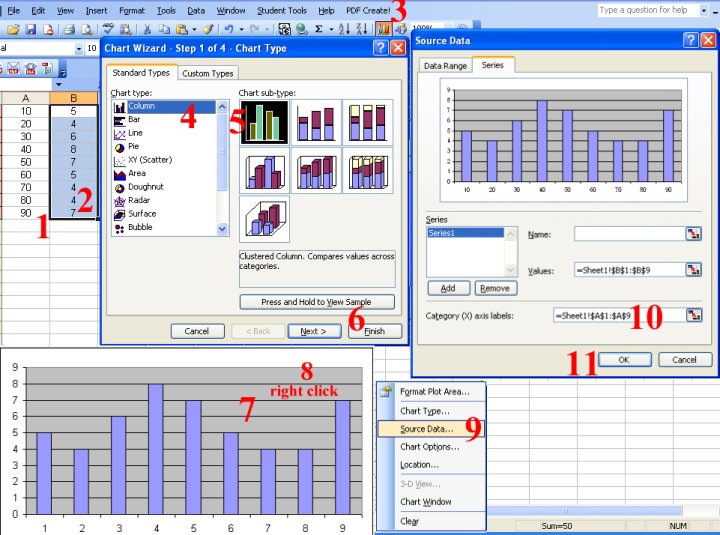
Task: Open the Insert menu
Action: pos(96,11)
